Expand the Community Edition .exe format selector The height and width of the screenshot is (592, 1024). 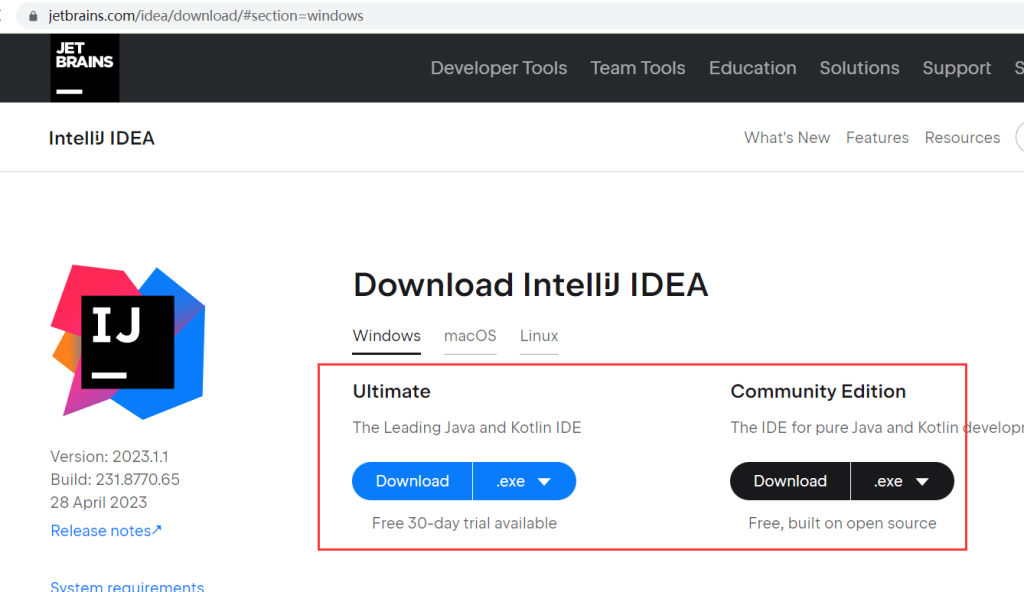[x=902, y=481]
